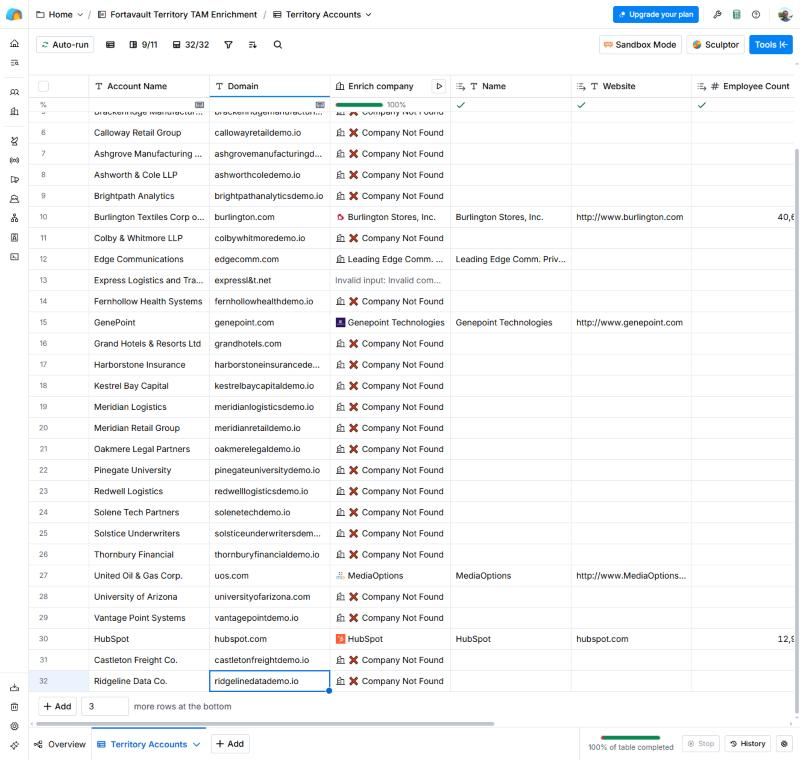Click the Stop button
Viewport: 800px width, 760px height.
(701, 744)
